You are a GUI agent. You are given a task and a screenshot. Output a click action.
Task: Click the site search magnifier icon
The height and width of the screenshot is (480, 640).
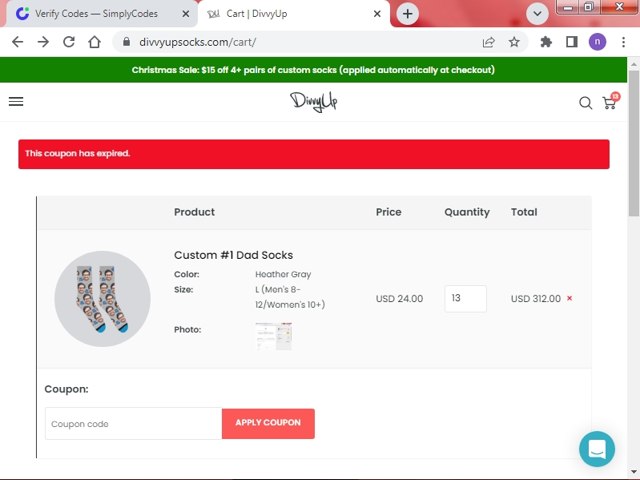(586, 102)
